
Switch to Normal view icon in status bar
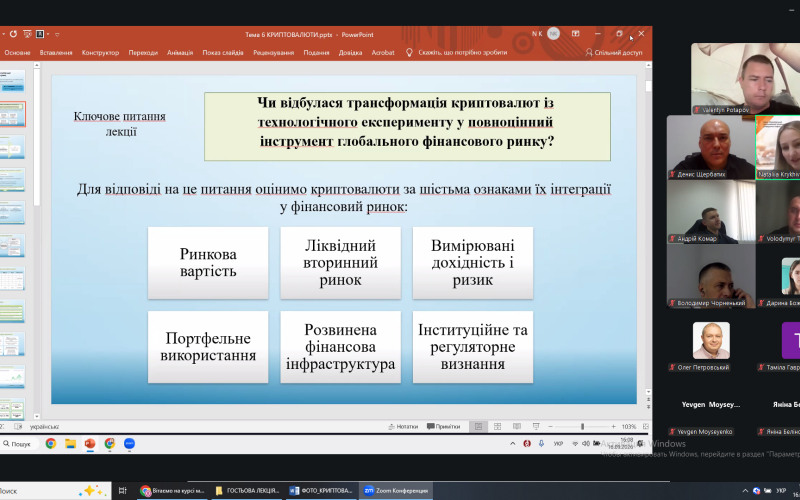click(x=479, y=427)
